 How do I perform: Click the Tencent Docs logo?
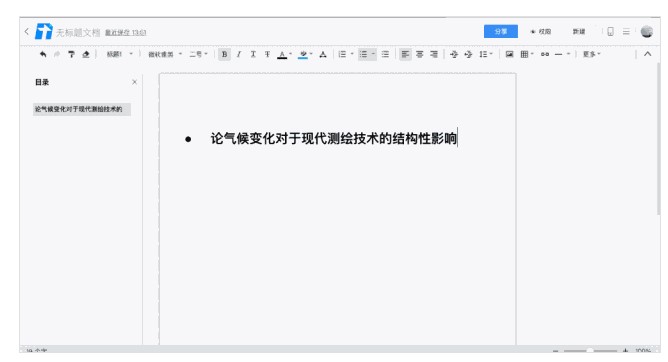[x=43, y=32]
